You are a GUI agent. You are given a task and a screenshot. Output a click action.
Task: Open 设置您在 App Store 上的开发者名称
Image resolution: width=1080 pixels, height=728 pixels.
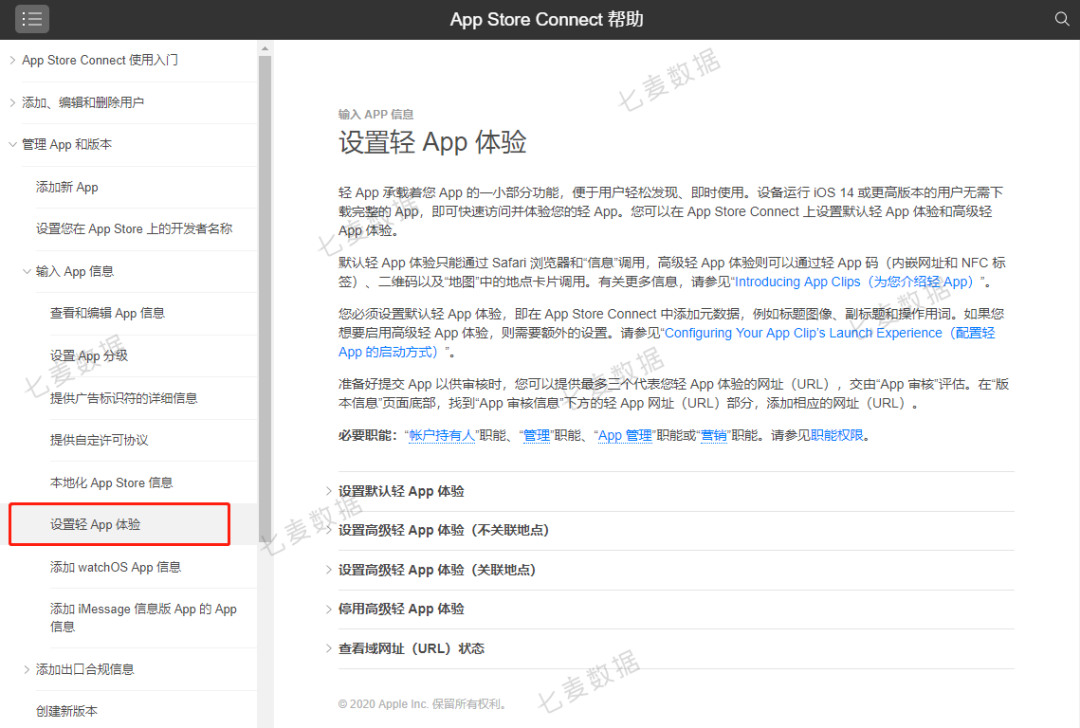point(134,229)
